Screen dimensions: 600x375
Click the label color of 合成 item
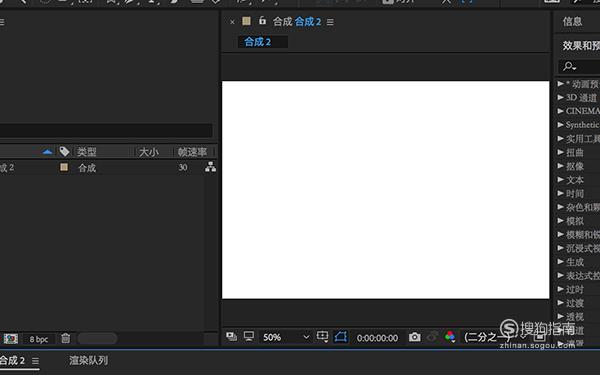64,167
